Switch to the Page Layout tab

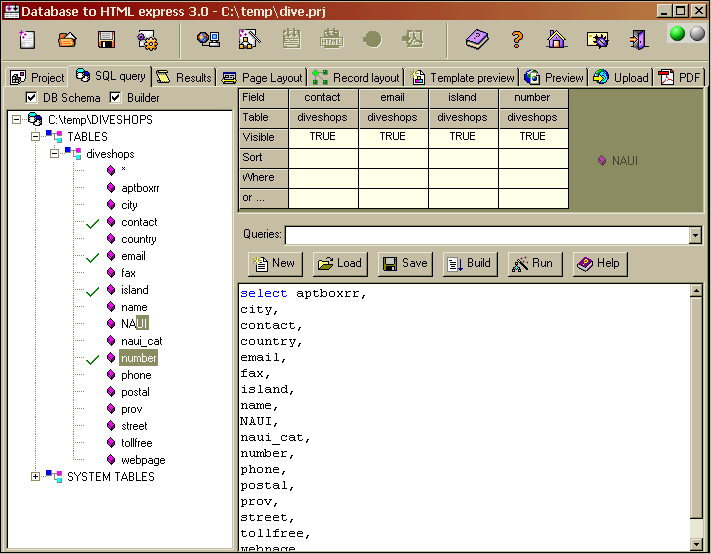(x=262, y=78)
